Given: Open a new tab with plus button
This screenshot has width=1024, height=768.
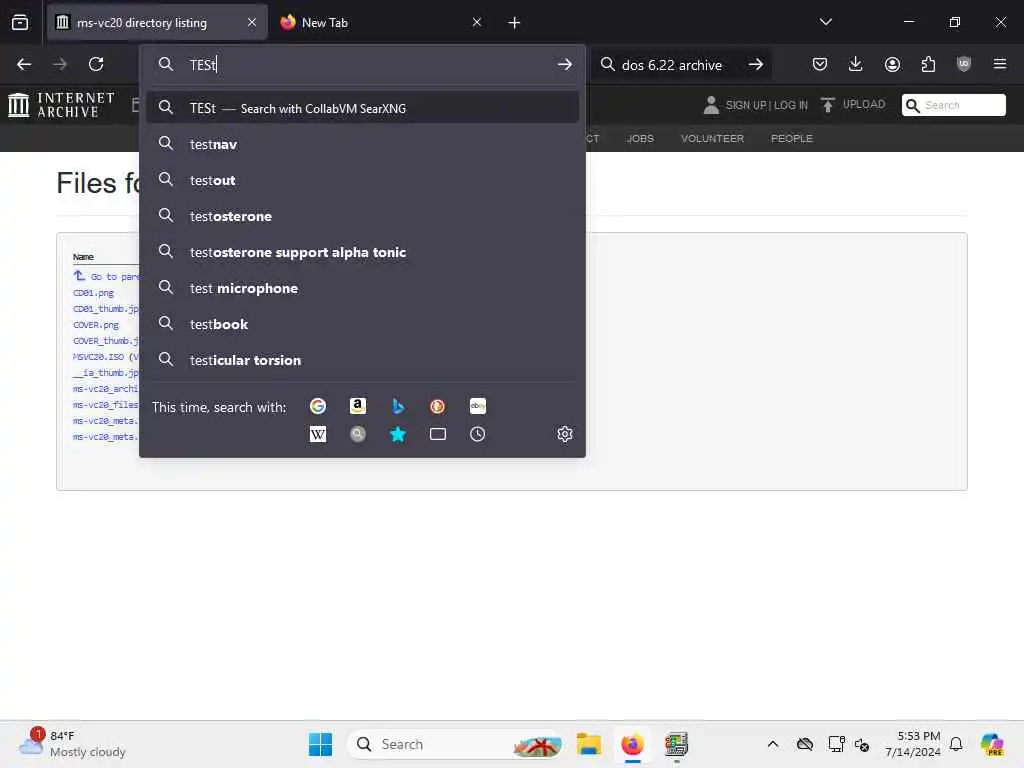Looking at the screenshot, I should pos(514,23).
